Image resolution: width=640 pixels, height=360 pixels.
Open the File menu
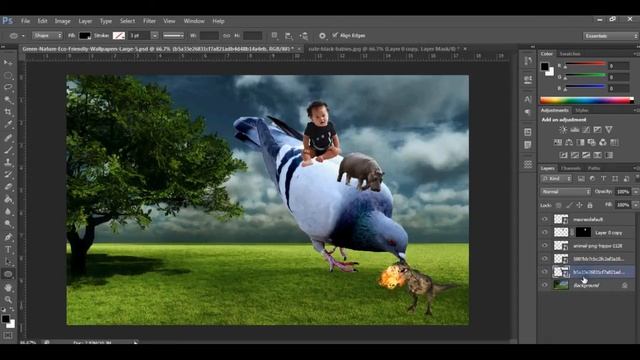[x=25, y=21]
